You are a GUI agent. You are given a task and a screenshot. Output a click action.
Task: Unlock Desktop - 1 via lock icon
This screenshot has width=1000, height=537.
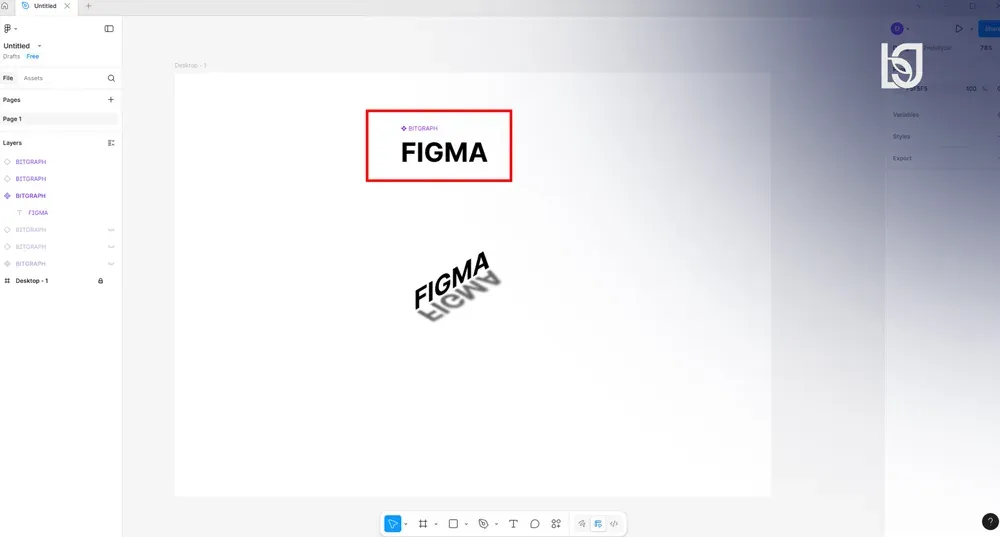point(100,281)
